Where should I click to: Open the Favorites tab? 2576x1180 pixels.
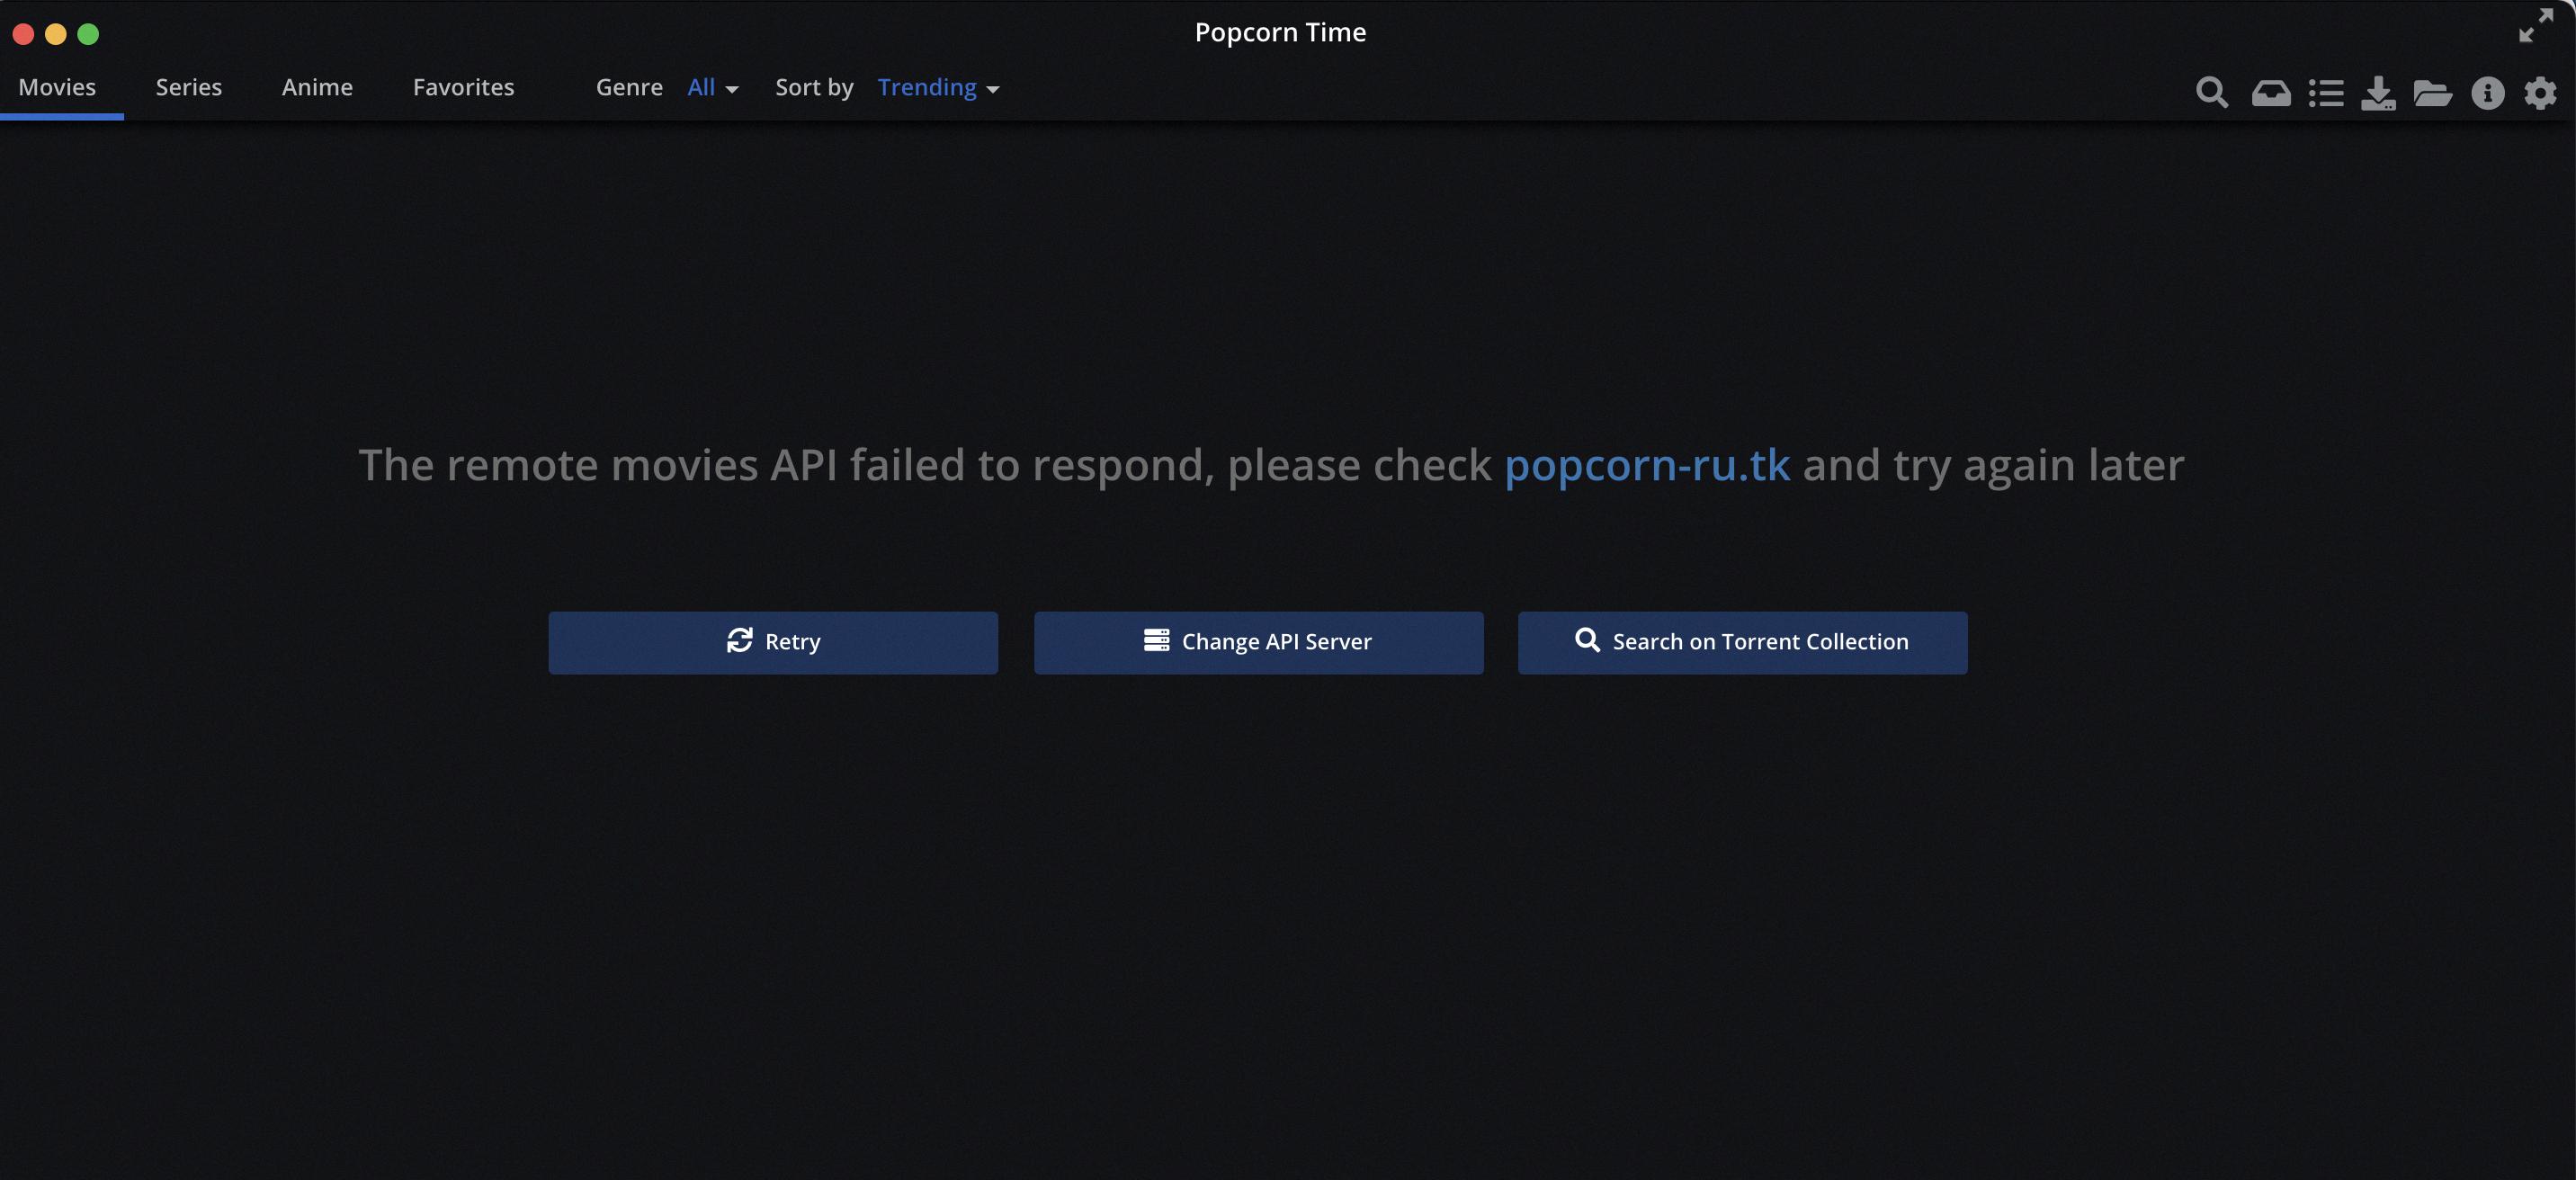tap(463, 87)
